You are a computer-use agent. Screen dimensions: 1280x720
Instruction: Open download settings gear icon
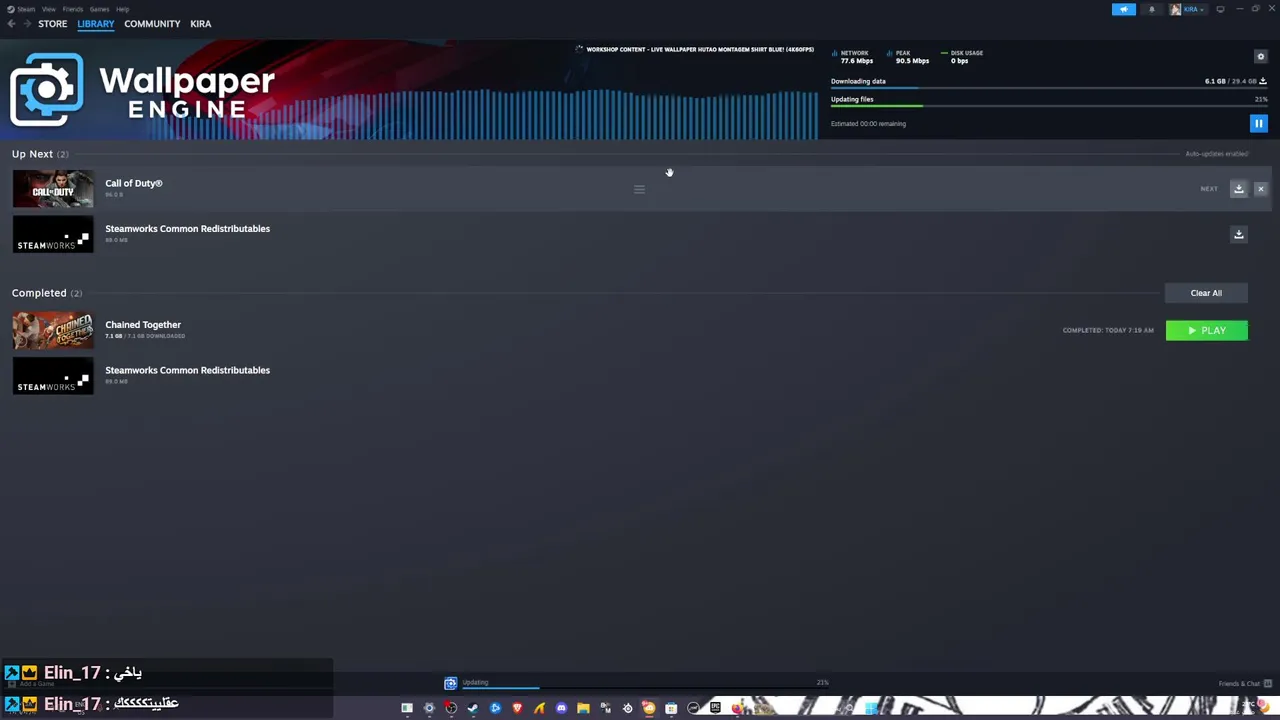click(x=1260, y=56)
